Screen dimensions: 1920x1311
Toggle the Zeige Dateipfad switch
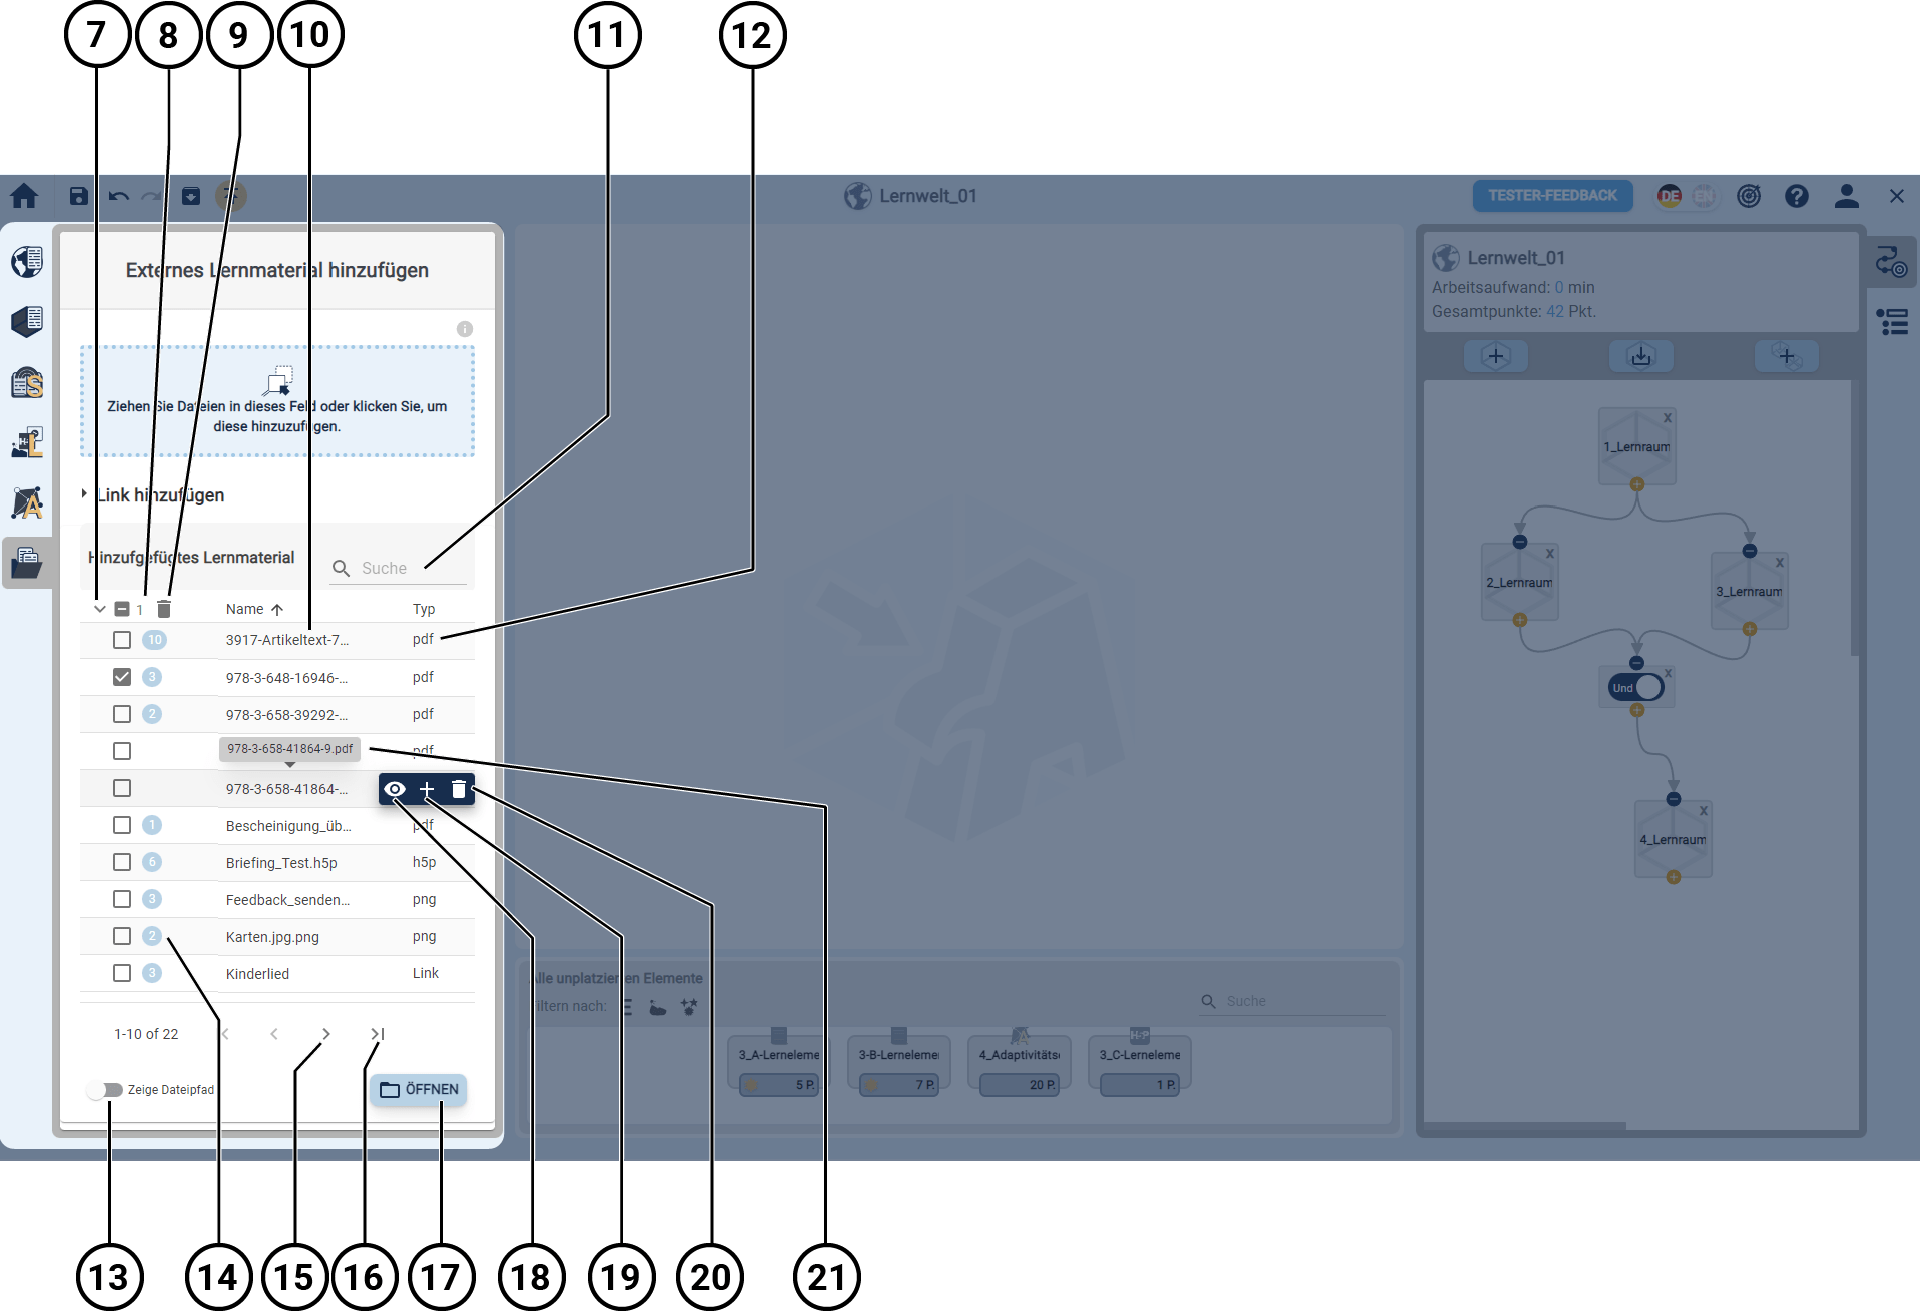[105, 1090]
